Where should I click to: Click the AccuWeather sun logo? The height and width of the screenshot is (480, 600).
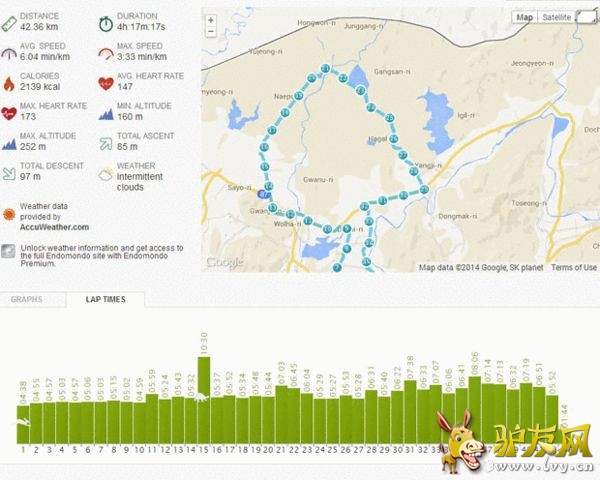click(9, 214)
